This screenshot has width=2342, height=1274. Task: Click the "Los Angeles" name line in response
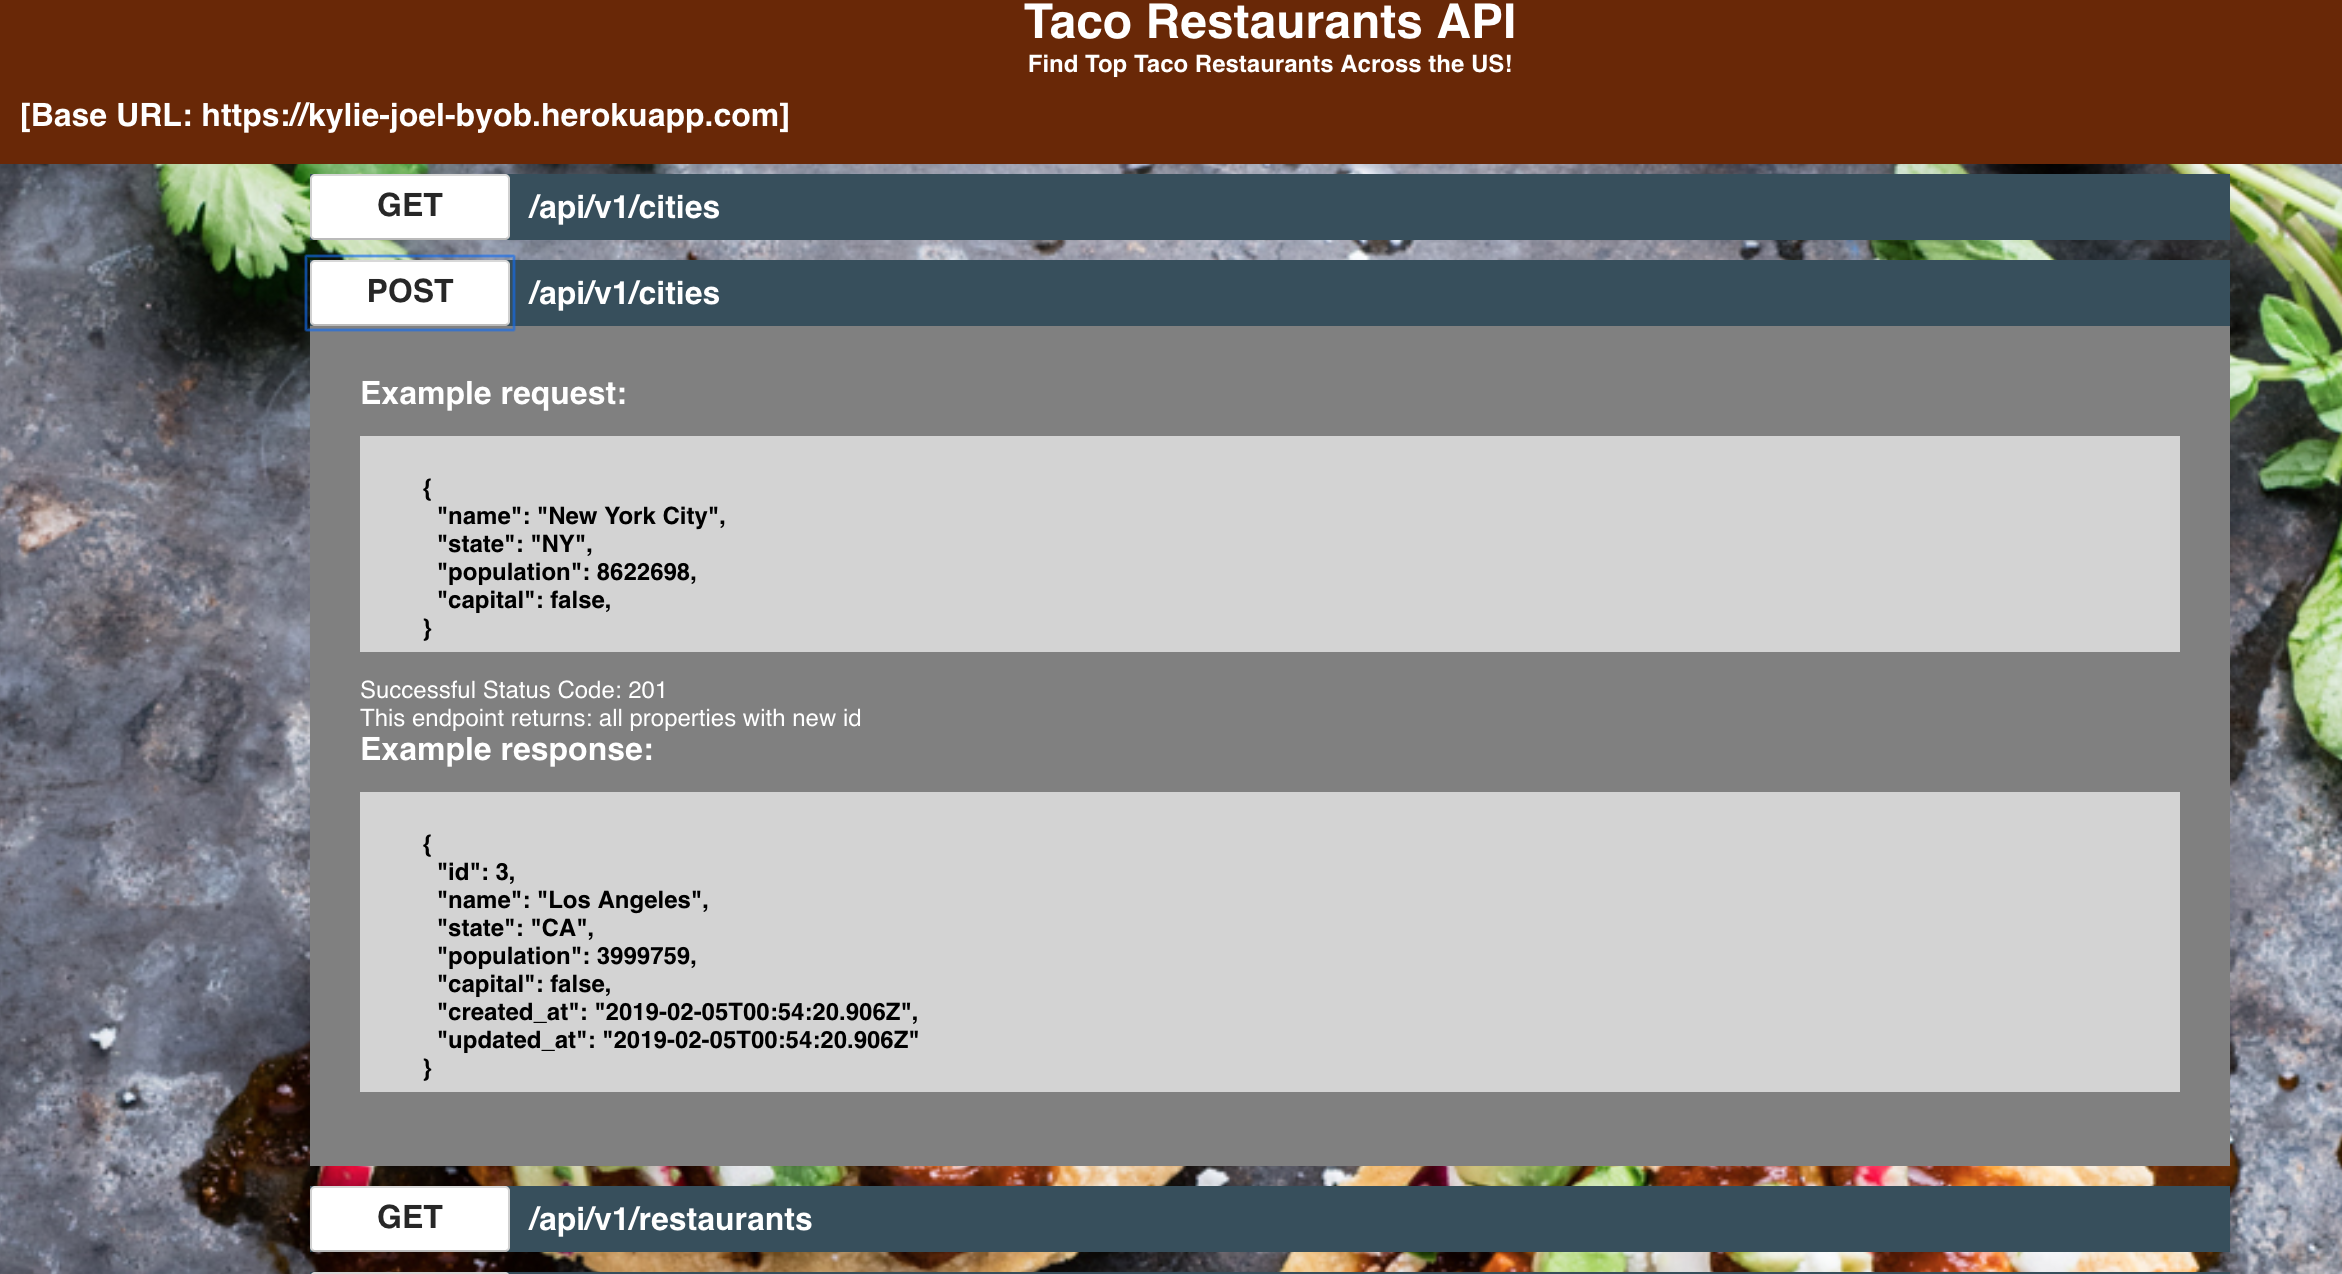(572, 900)
